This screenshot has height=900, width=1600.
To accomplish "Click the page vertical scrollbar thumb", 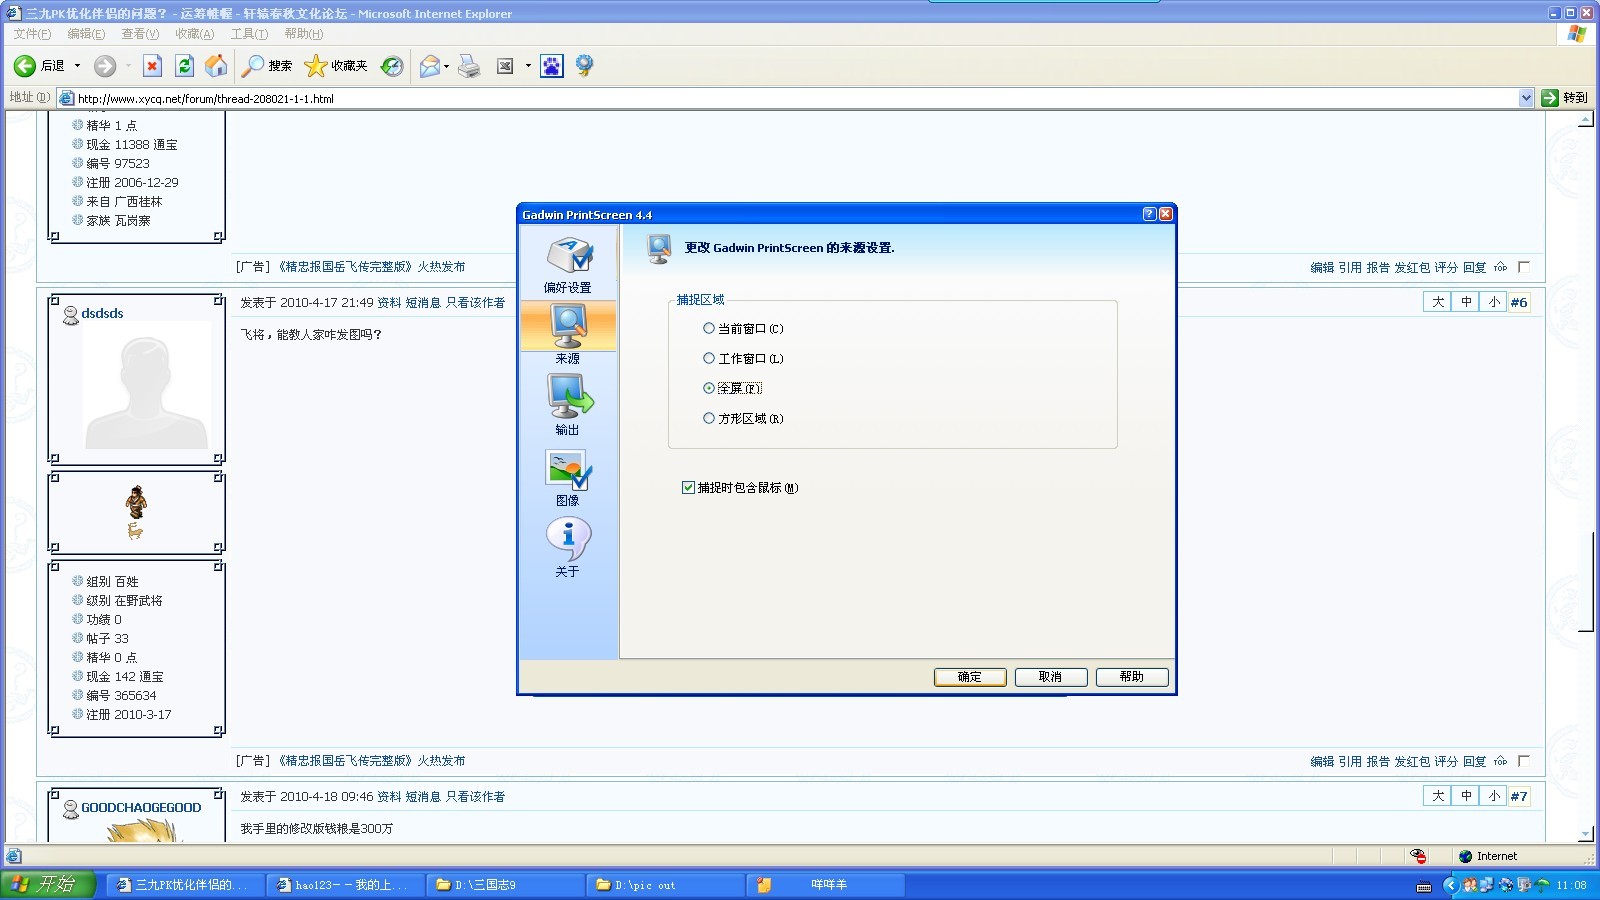I will coord(1585,583).
